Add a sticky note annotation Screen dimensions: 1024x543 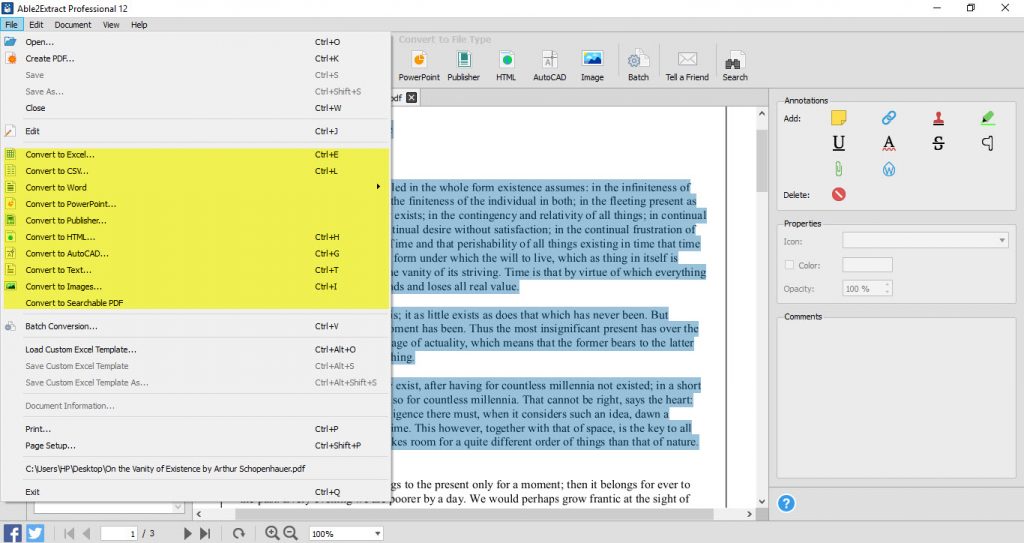click(839, 118)
